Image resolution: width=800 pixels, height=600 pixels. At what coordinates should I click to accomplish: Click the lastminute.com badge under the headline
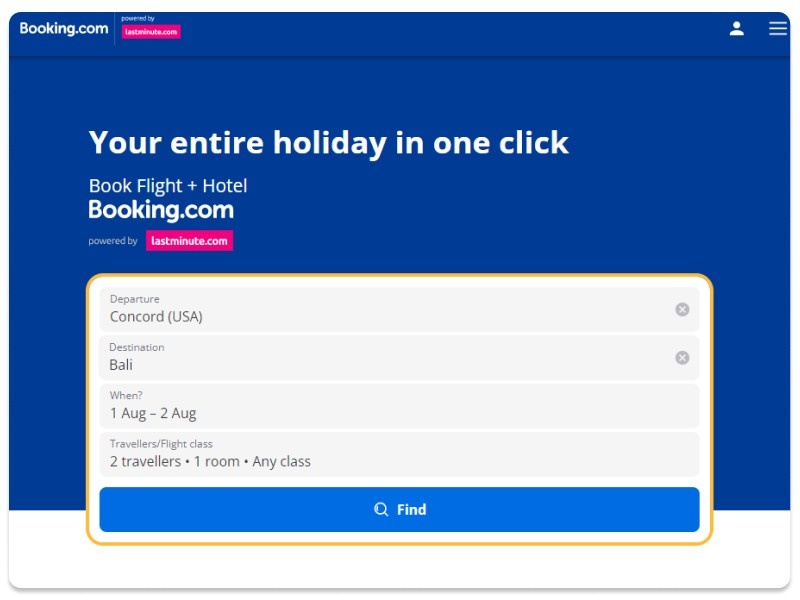189,240
